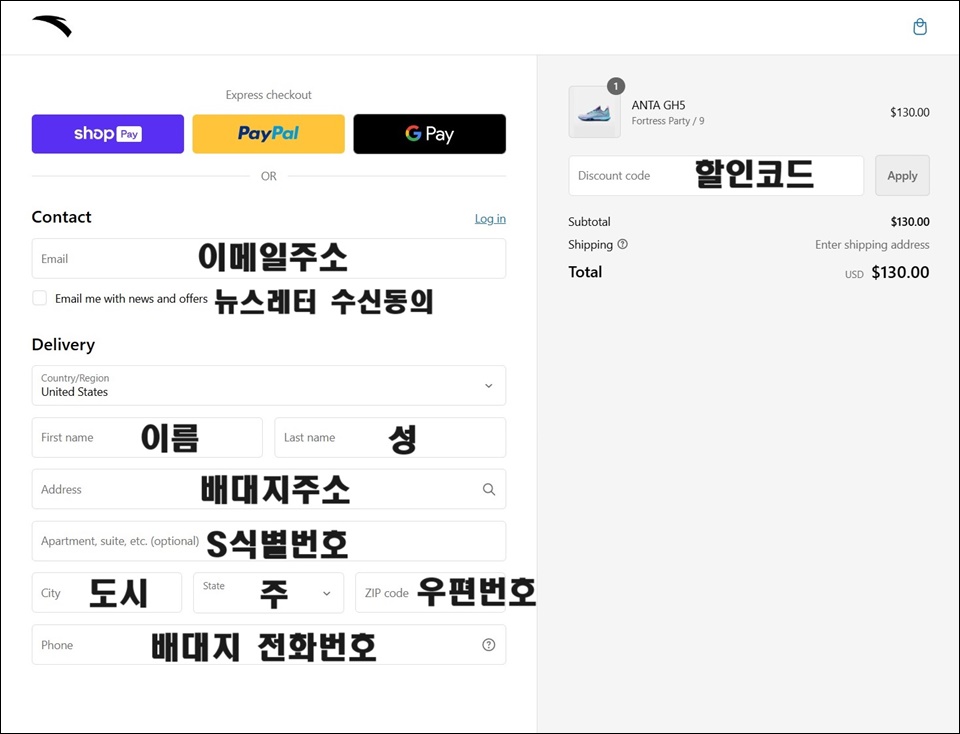Click the ZIP code field
Image resolution: width=960 pixels, height=734 pixels.
[430, 593]
